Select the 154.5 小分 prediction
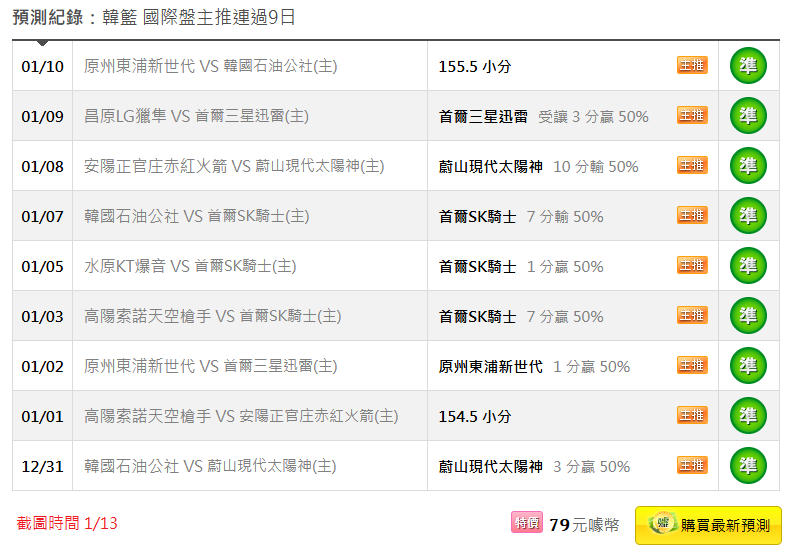The height and width of the screenshot is (555, 795). (475, 417)
